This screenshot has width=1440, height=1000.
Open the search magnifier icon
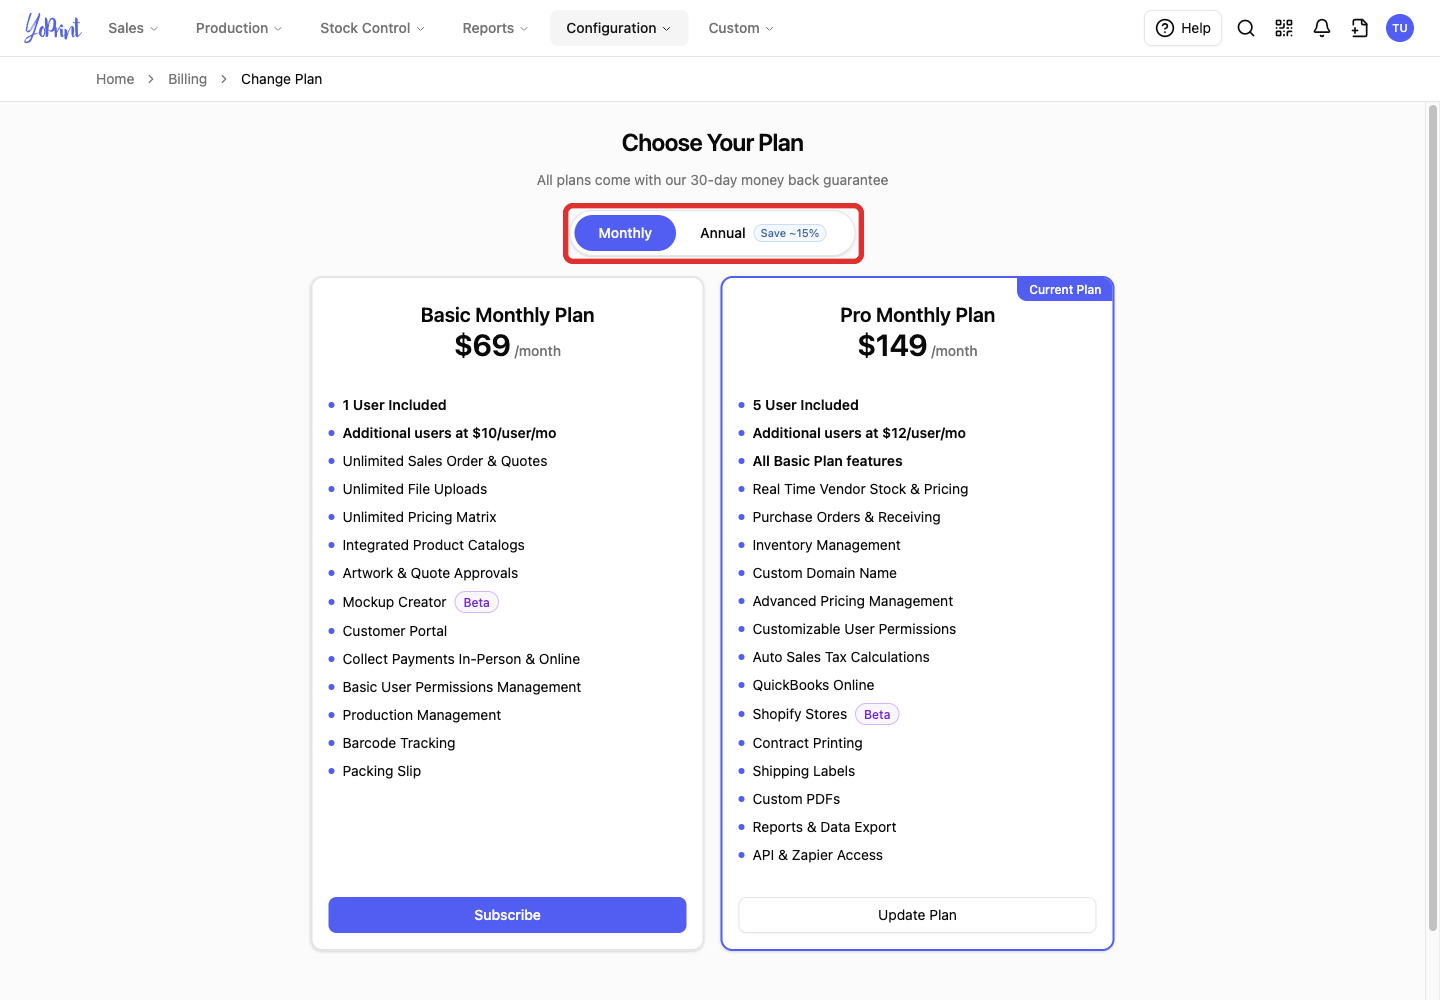pyautogui.click(x=1246, y=28)
